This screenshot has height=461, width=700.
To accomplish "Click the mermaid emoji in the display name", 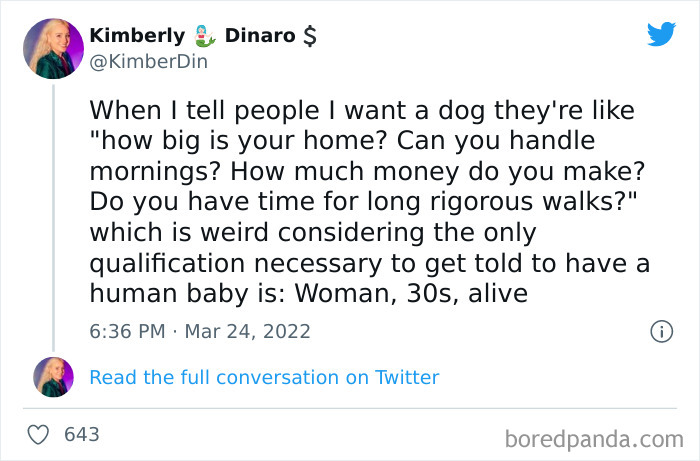I will point(205,36).
